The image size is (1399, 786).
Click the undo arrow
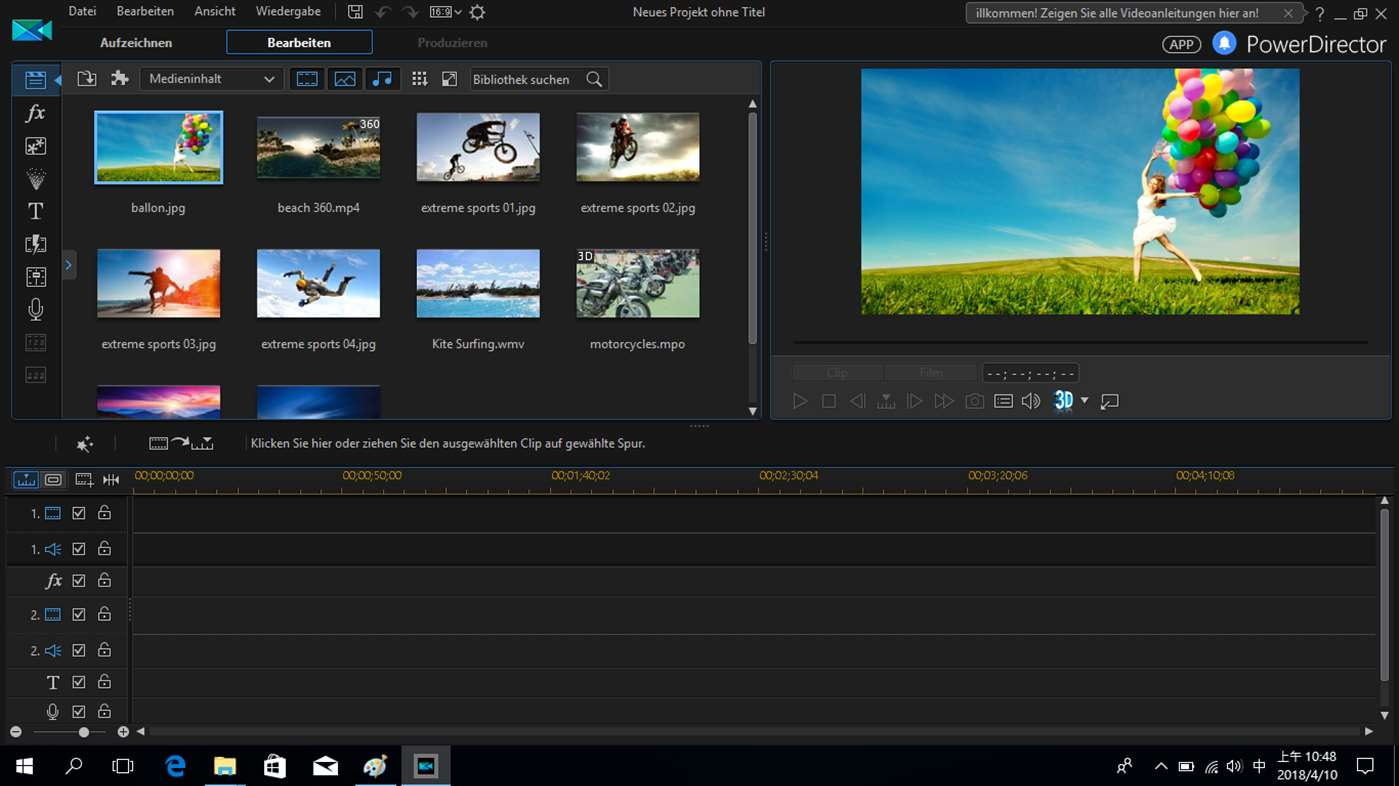pos(383,12)
